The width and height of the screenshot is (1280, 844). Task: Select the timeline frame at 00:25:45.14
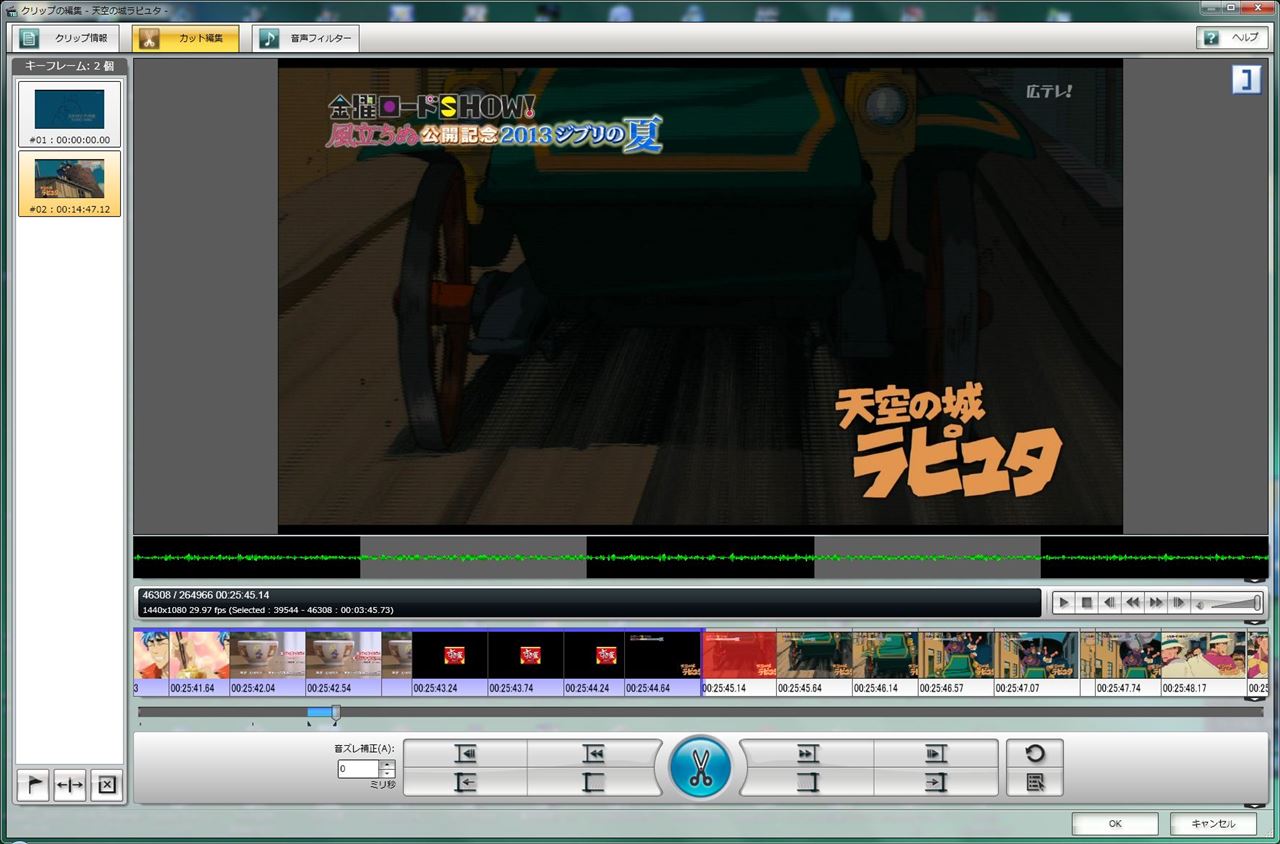[x=739, y=663]
